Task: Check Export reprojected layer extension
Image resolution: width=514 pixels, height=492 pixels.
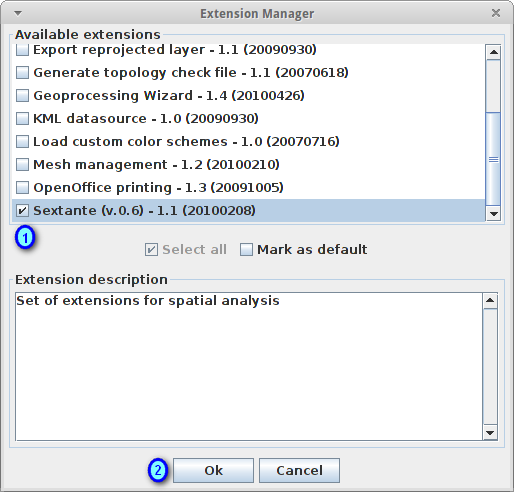Action: pyautogui.click(x=22, y=50)
